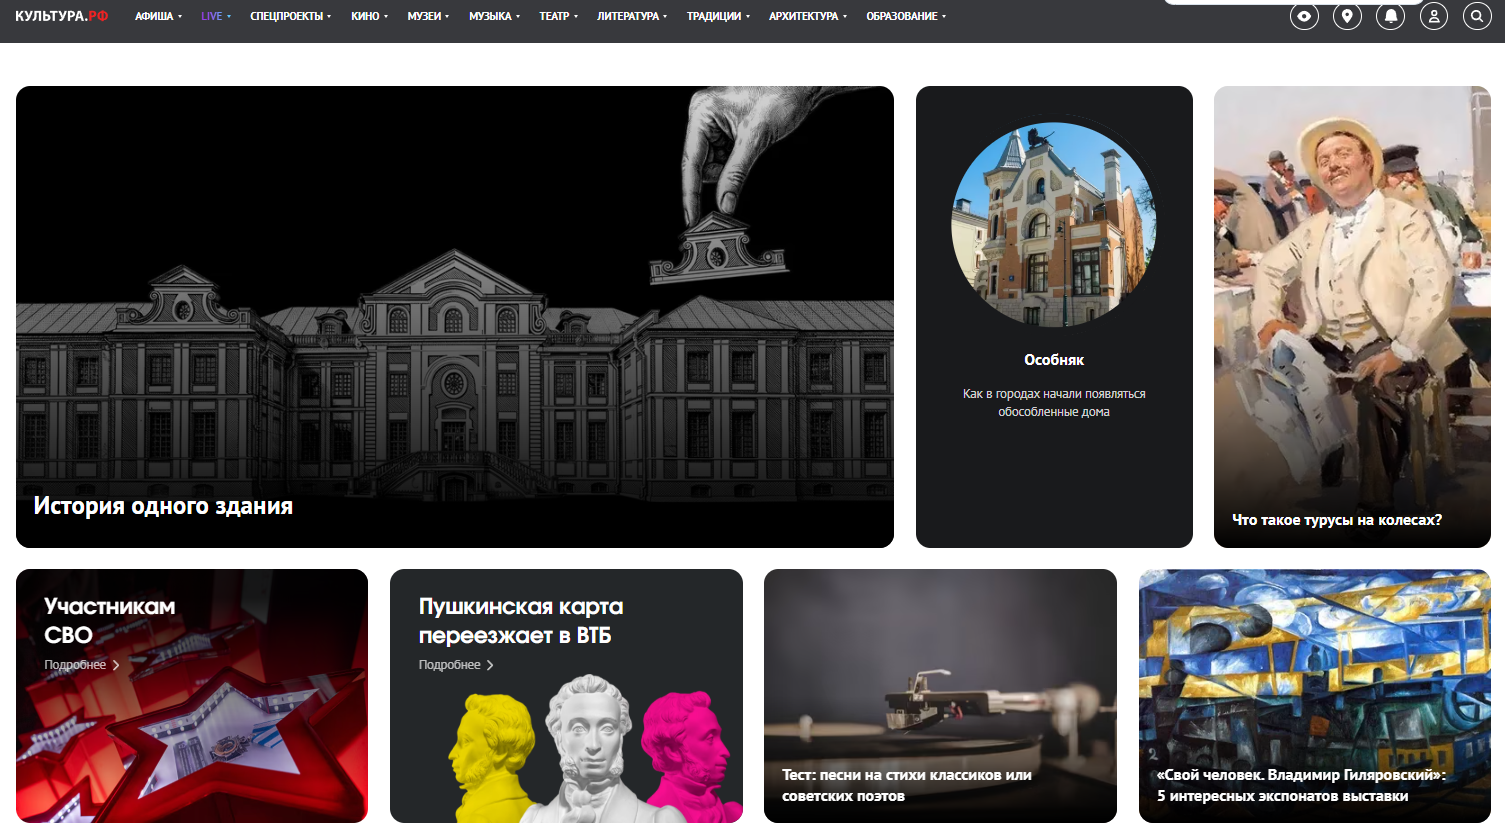
Task: Open 'Что такое турусы на колесах?' card
Action: [1352, 317]
